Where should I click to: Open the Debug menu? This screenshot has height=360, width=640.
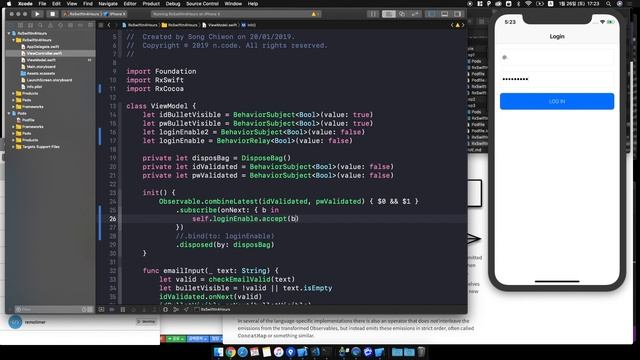click(173, 4)
